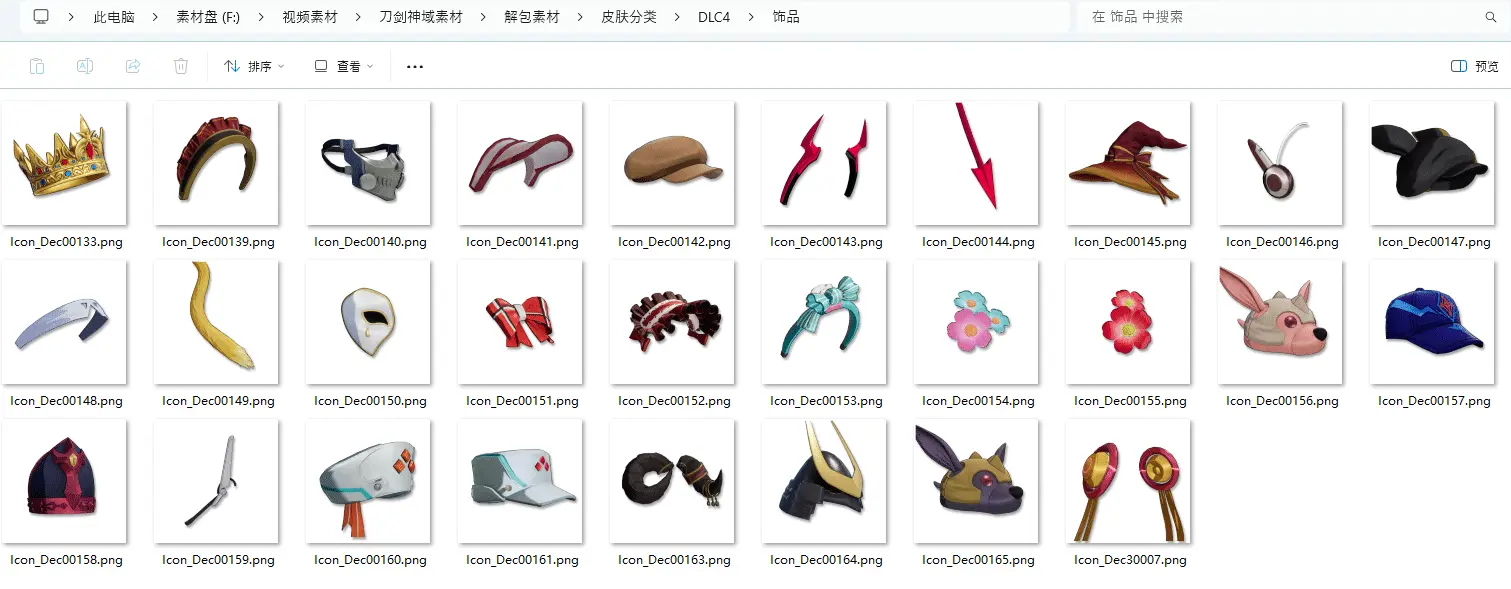This screenshot has width=1511, height=589.
Task: Click the Icon_Dec30007.png file name
Action: pos(1130,560)
